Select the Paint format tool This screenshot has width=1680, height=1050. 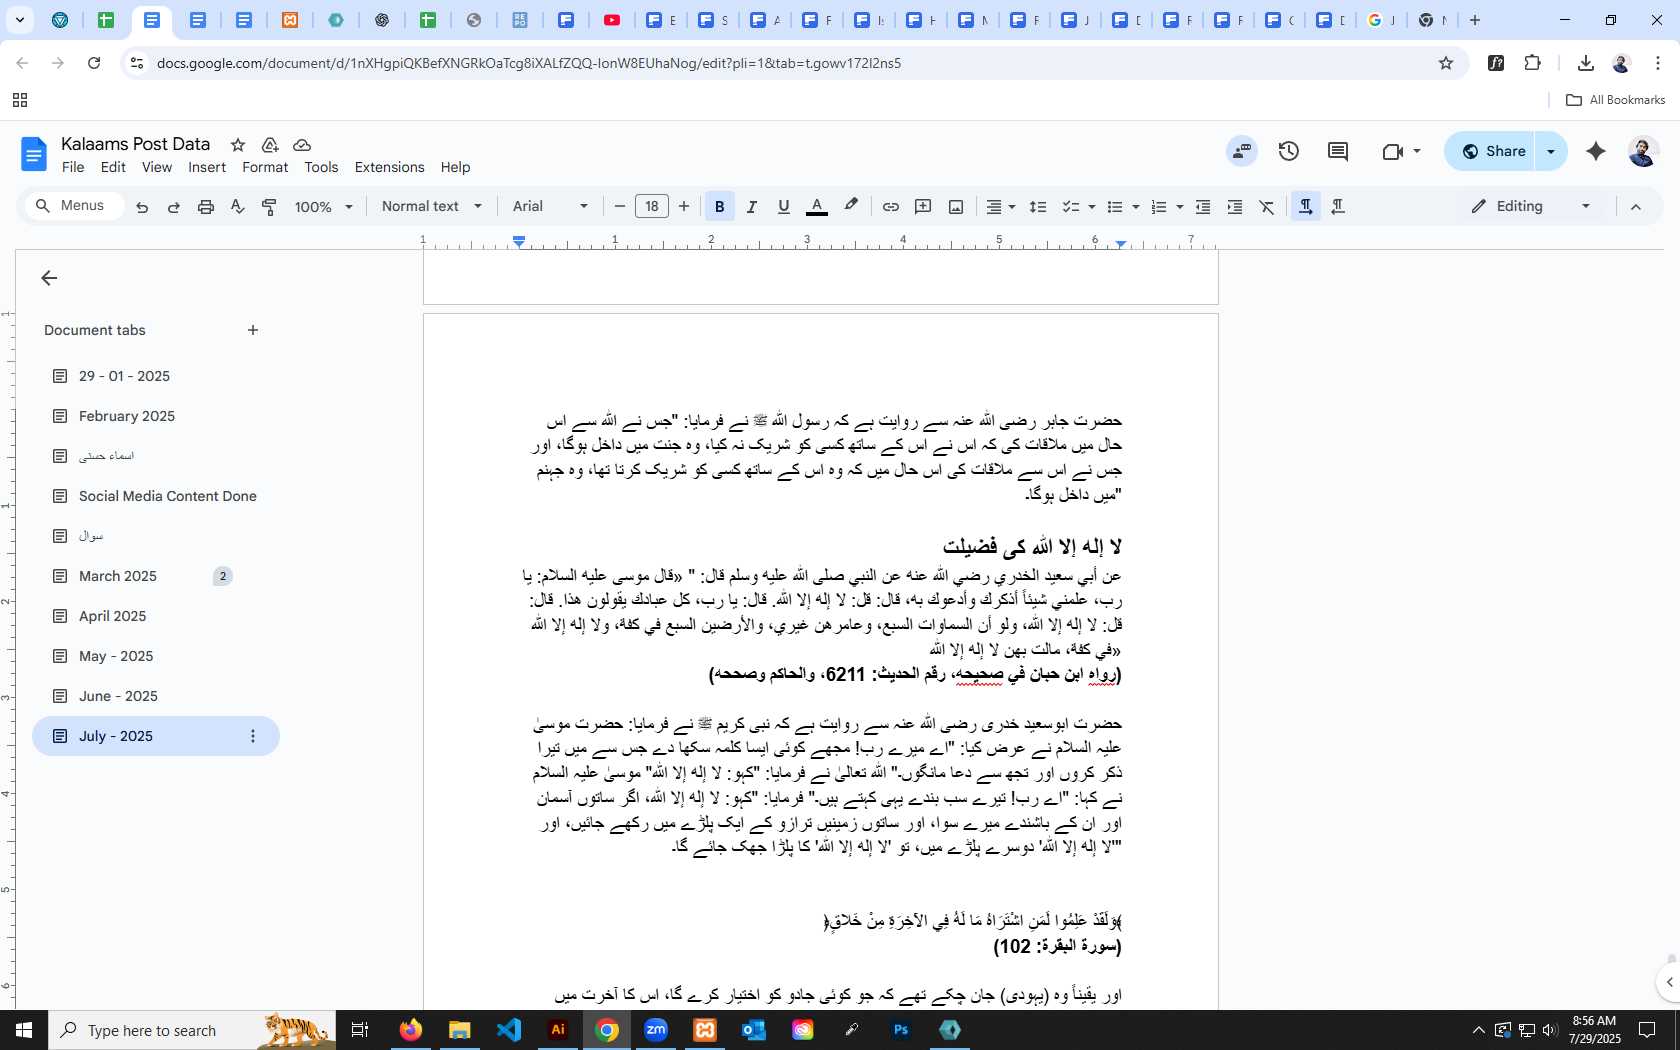[x=269, y=207]
